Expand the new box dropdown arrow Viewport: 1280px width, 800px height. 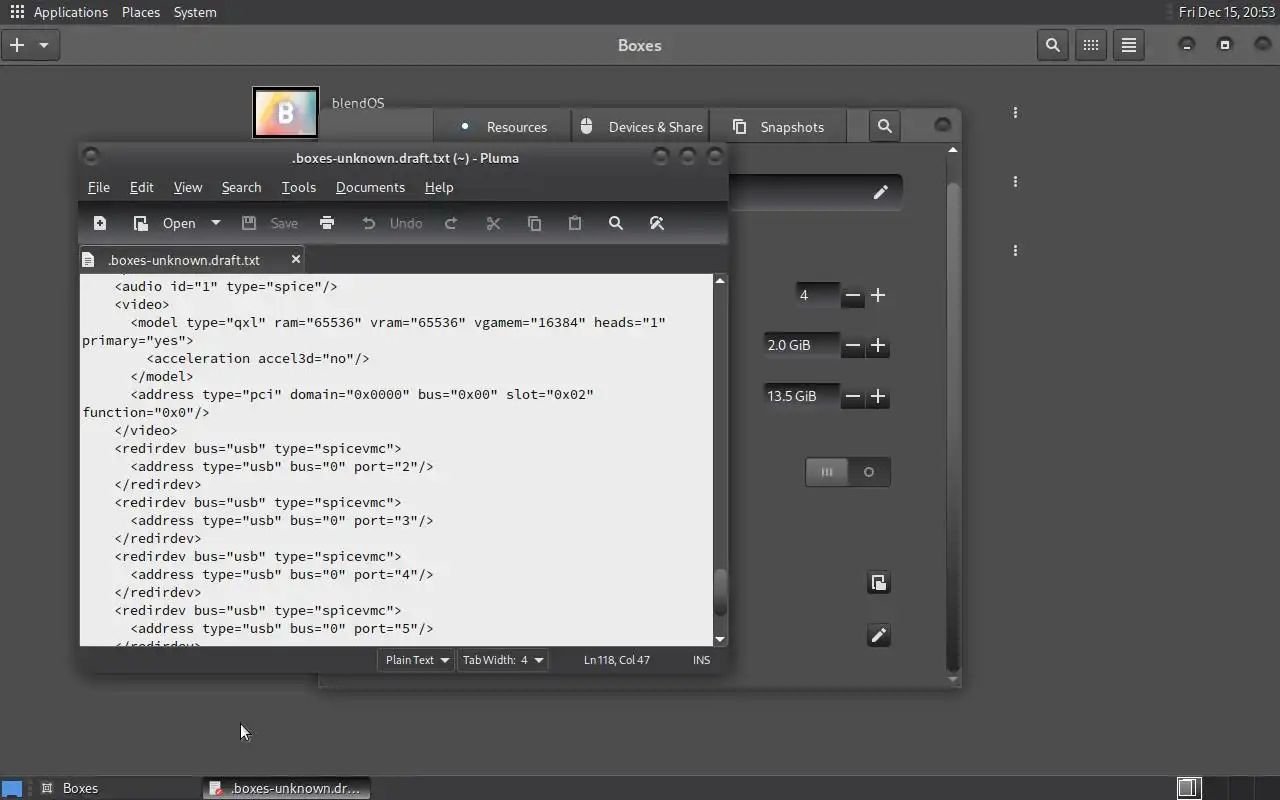coord(44,45)
